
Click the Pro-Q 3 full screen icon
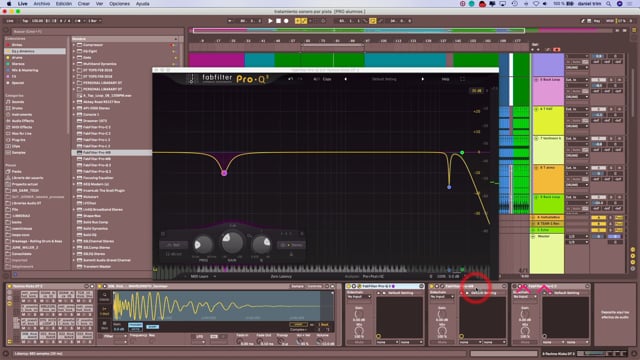(462, 79)
